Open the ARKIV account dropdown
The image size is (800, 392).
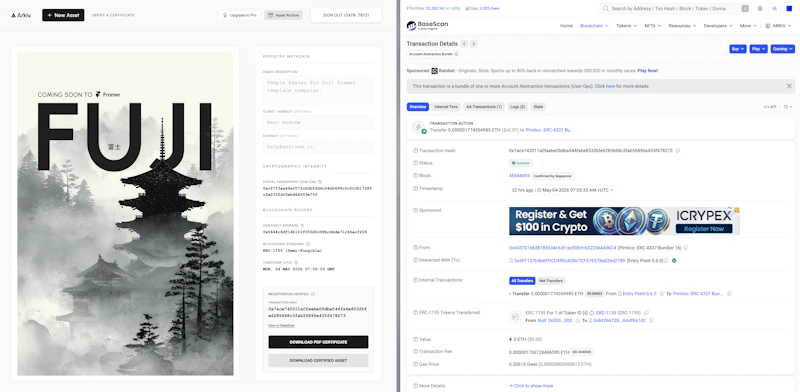778,26
